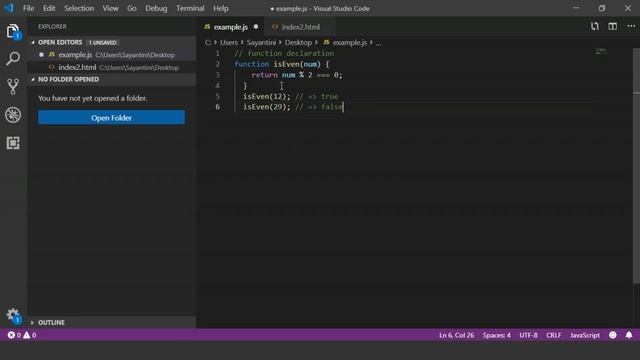Viewport: 640px width, 360px height.
Task: Click the breadcrumb ellipsis after example.js
Action: (x=378, y=42)
